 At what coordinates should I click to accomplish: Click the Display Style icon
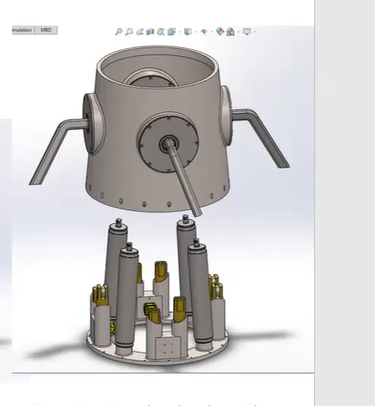[x=188, y=32]
